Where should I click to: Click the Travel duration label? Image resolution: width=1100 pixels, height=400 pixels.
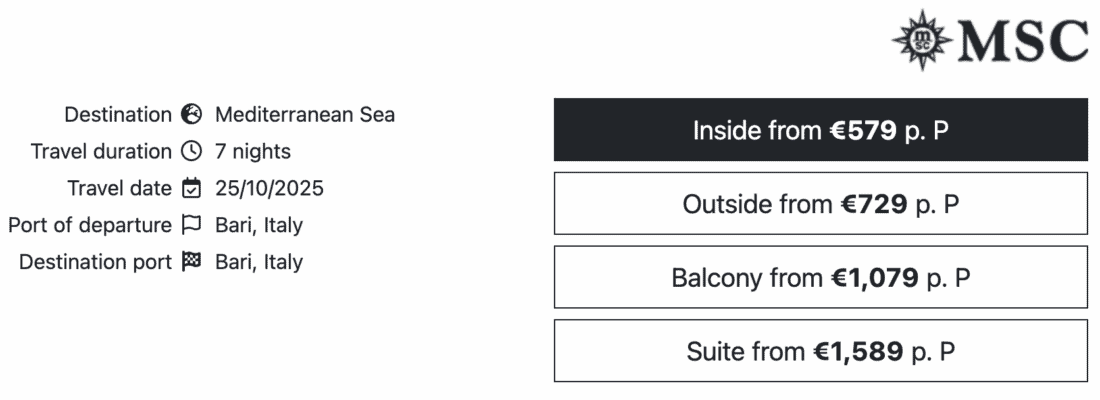(x=101, y=152)
